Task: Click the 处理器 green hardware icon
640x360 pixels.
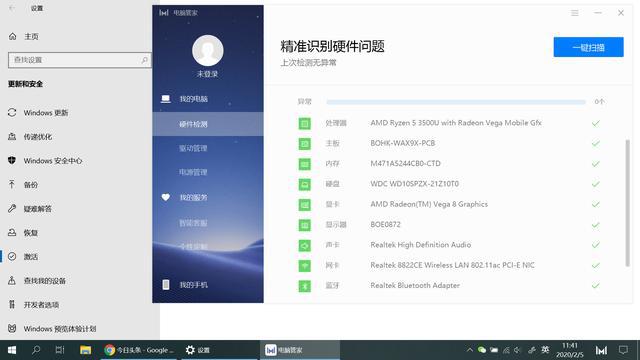Action: 304,123
